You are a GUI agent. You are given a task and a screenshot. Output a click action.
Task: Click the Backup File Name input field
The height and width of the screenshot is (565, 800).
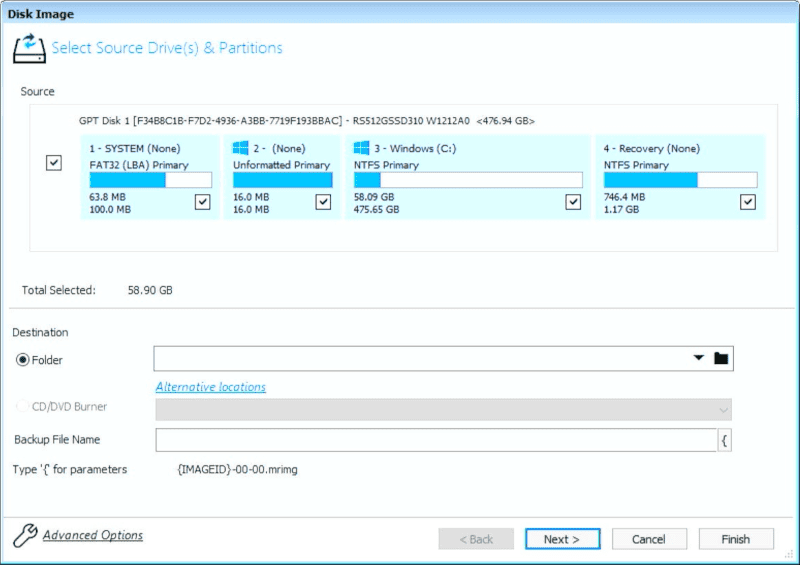[436, 440]
